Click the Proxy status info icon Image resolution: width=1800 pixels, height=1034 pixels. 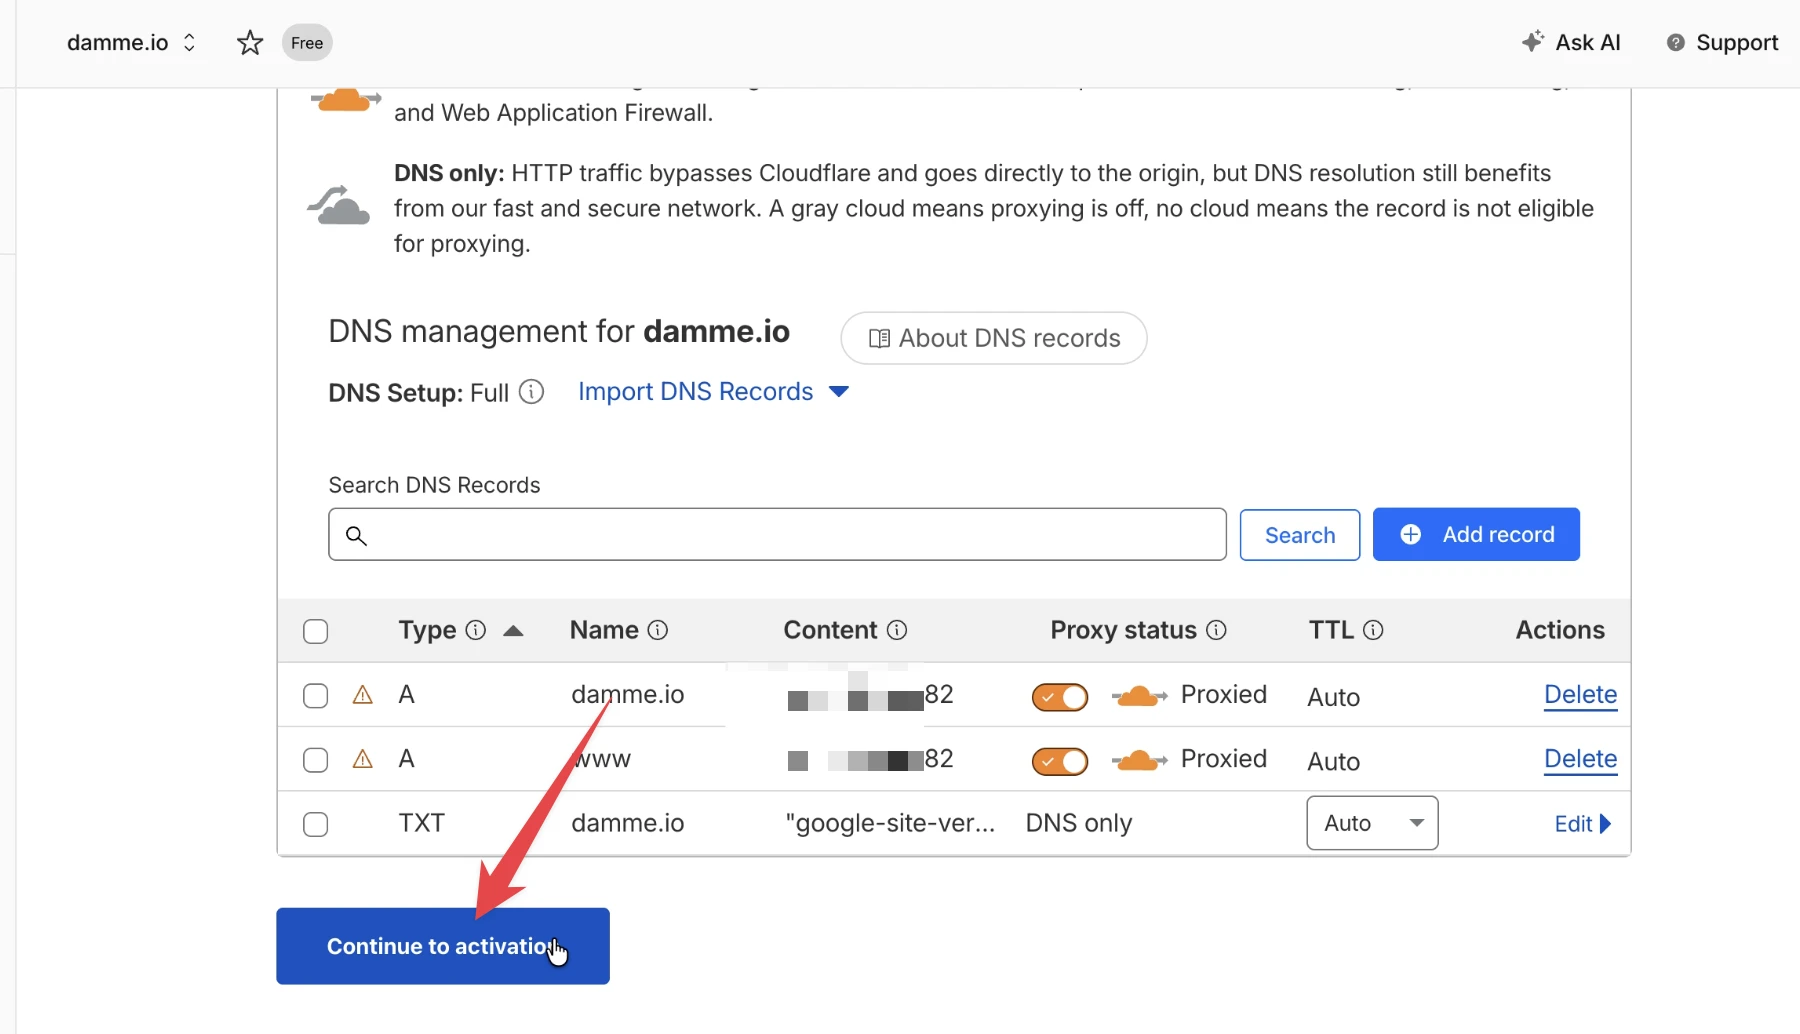pos(1216,630)
